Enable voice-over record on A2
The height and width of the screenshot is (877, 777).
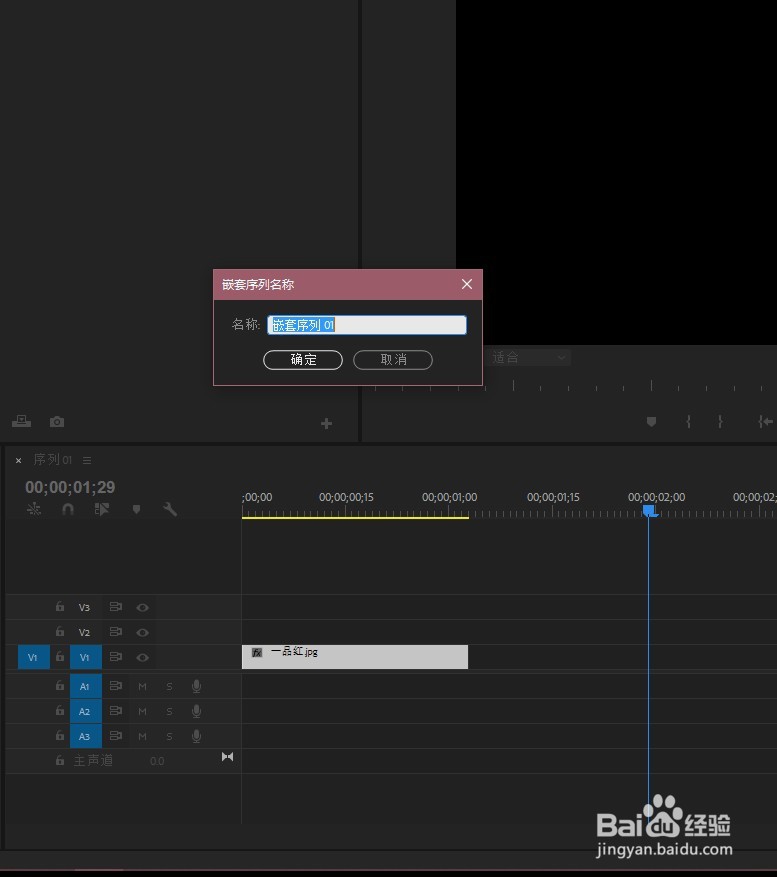[x=196, y=711]
